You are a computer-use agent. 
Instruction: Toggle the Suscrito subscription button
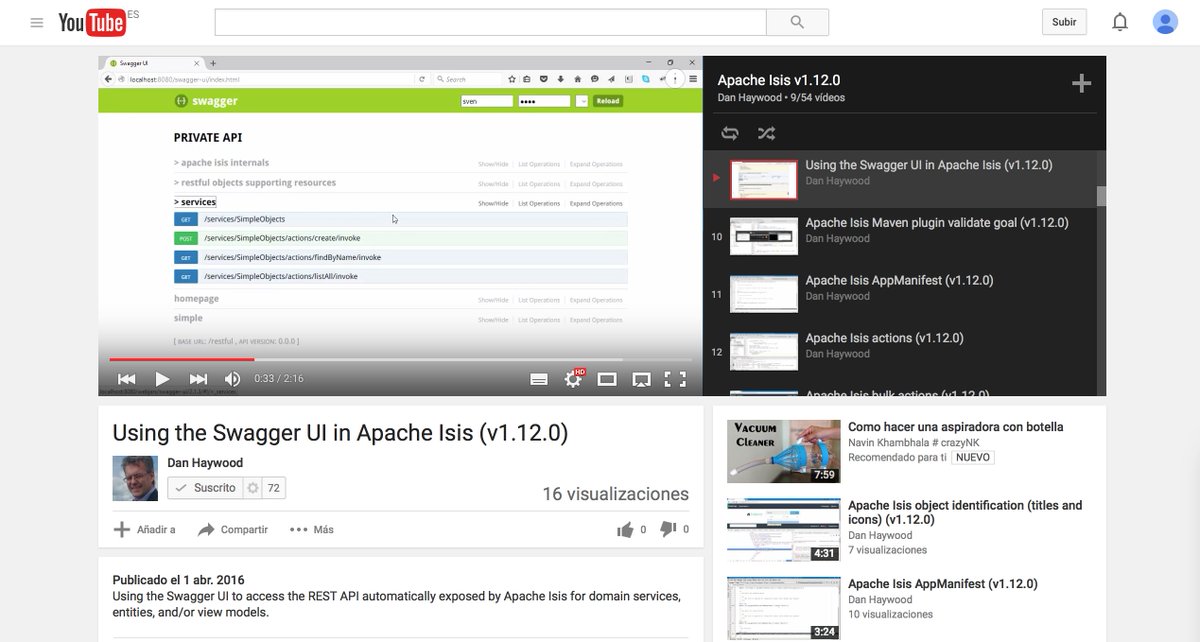(205, 488)
